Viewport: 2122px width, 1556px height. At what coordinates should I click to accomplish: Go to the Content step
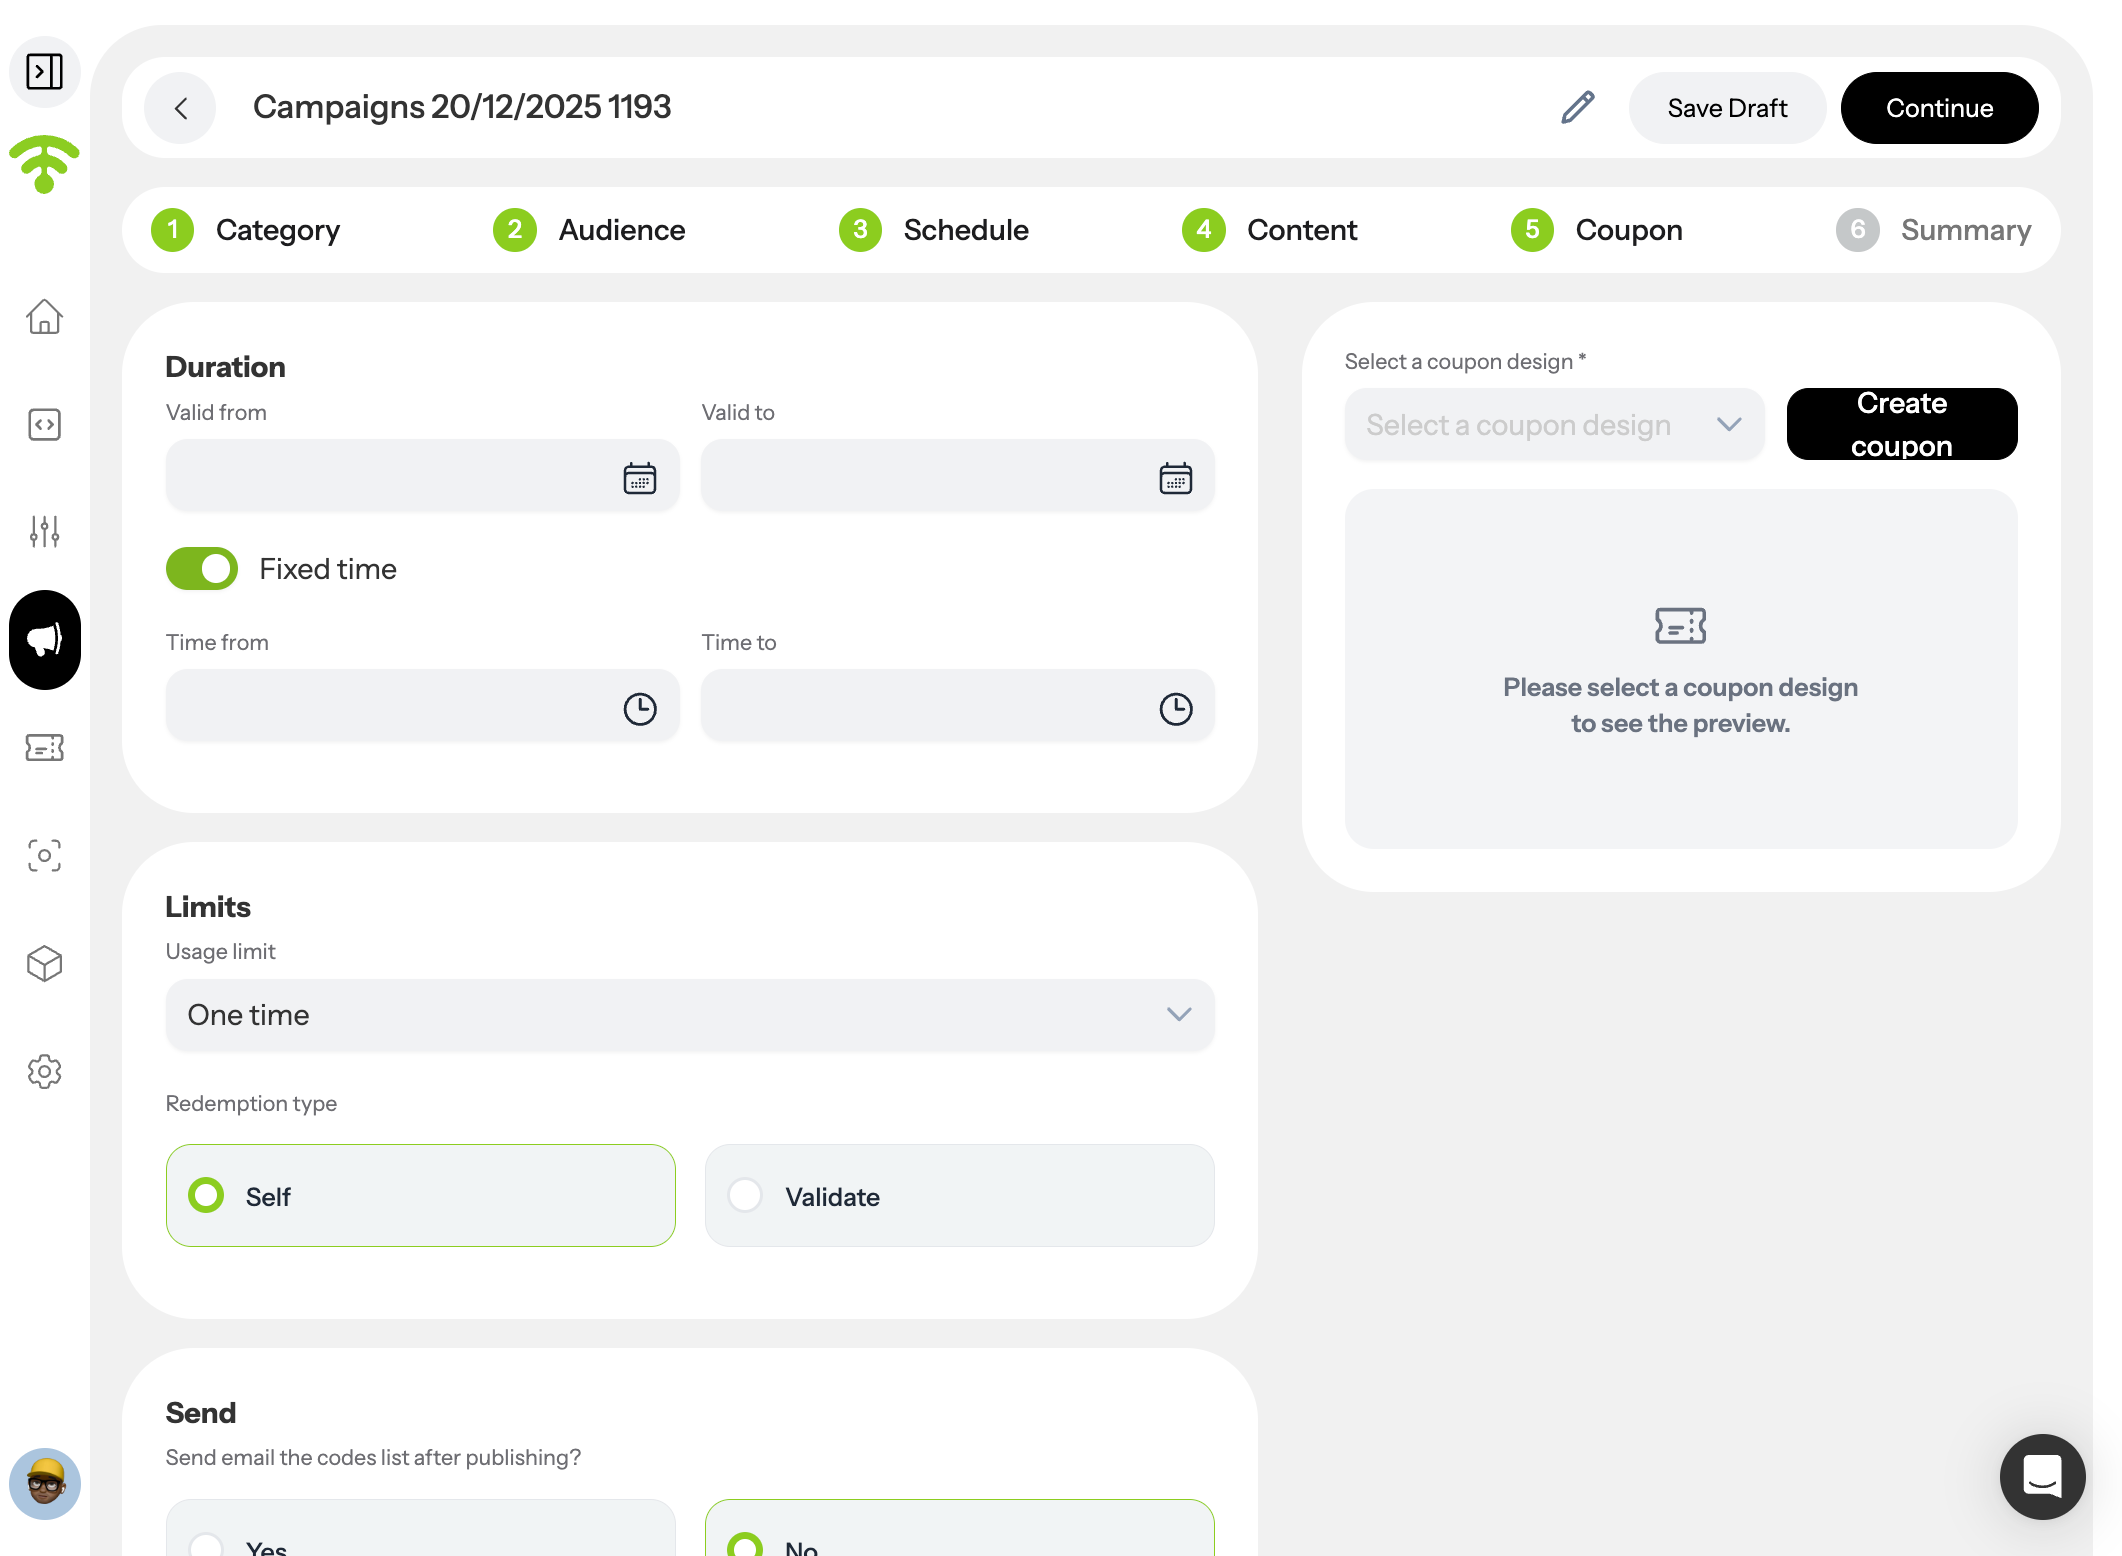pos(1270,230)
